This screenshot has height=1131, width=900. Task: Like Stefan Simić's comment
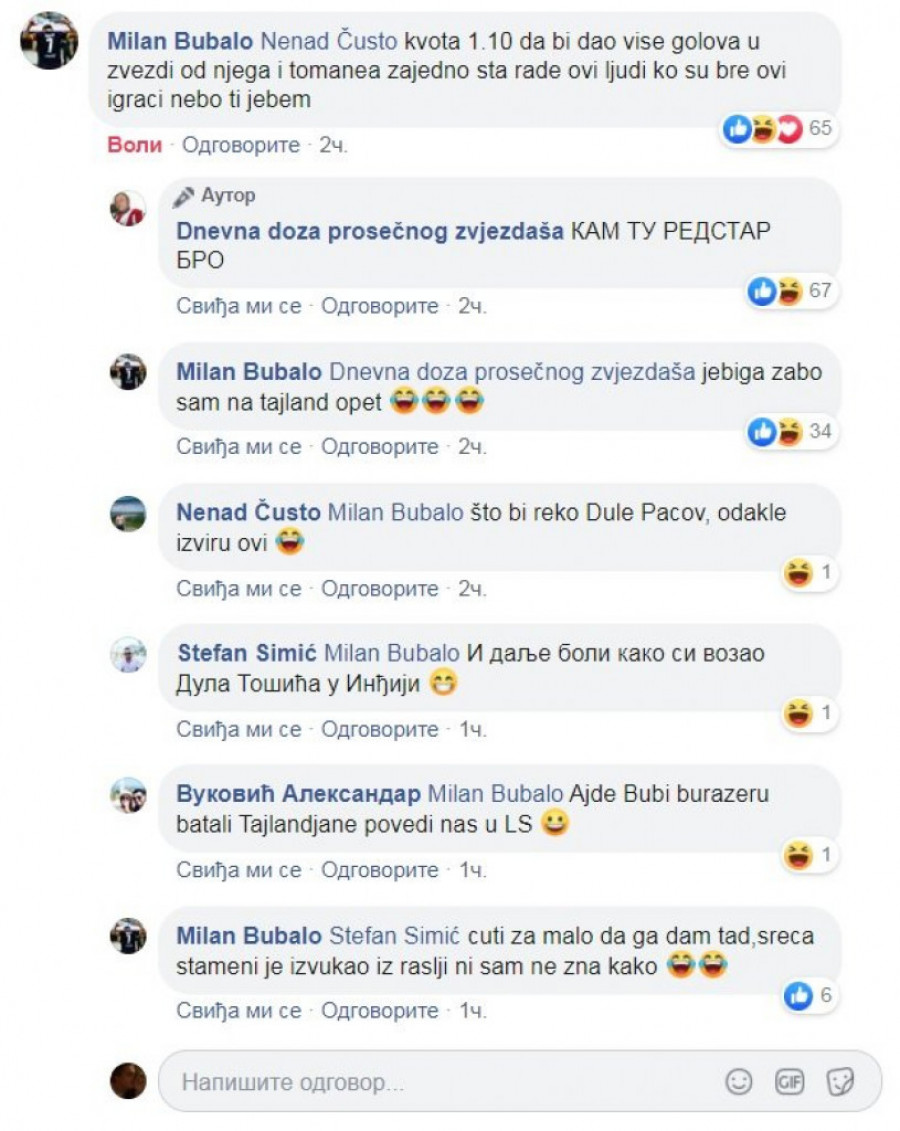(239, 729)
